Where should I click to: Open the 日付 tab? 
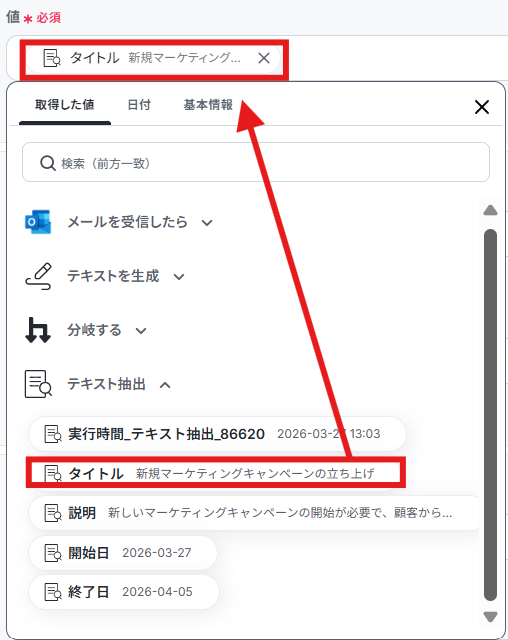(x=139, y=105)
